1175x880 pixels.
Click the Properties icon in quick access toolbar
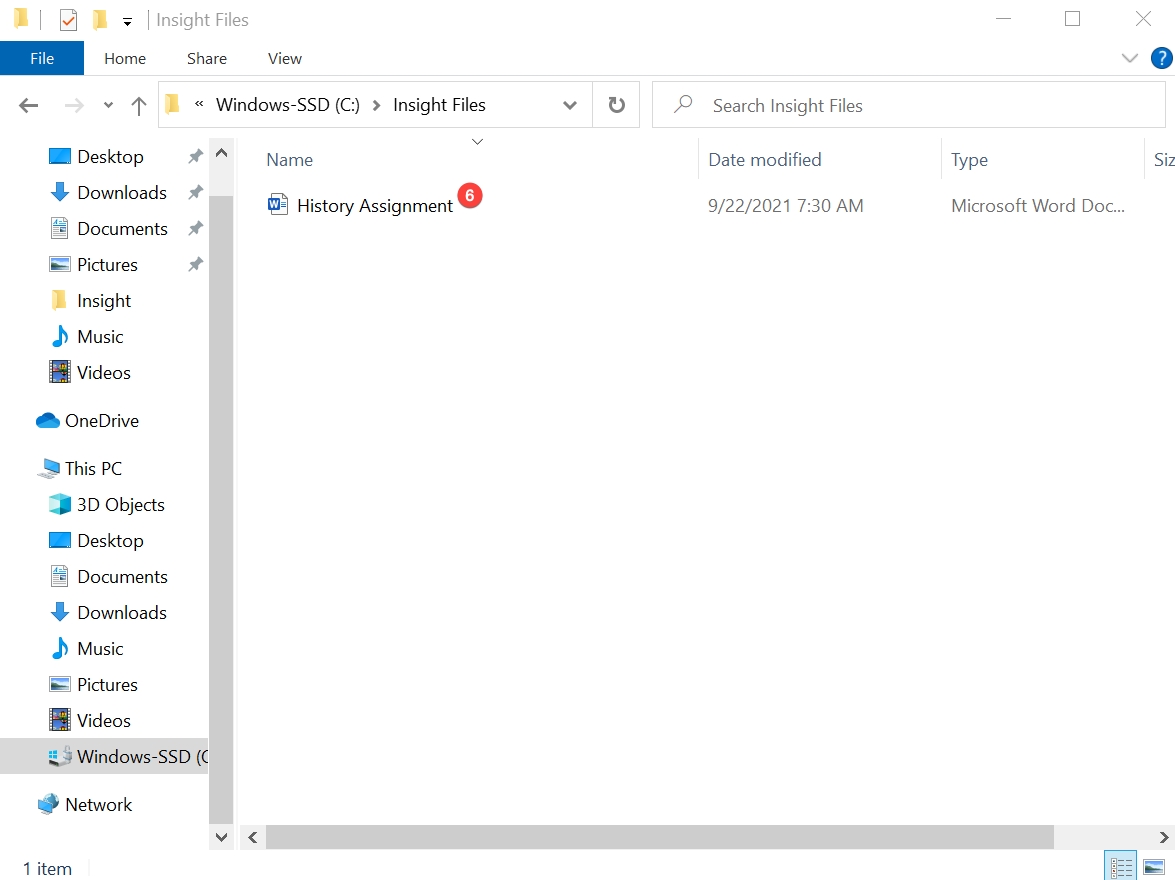point(68,20)
